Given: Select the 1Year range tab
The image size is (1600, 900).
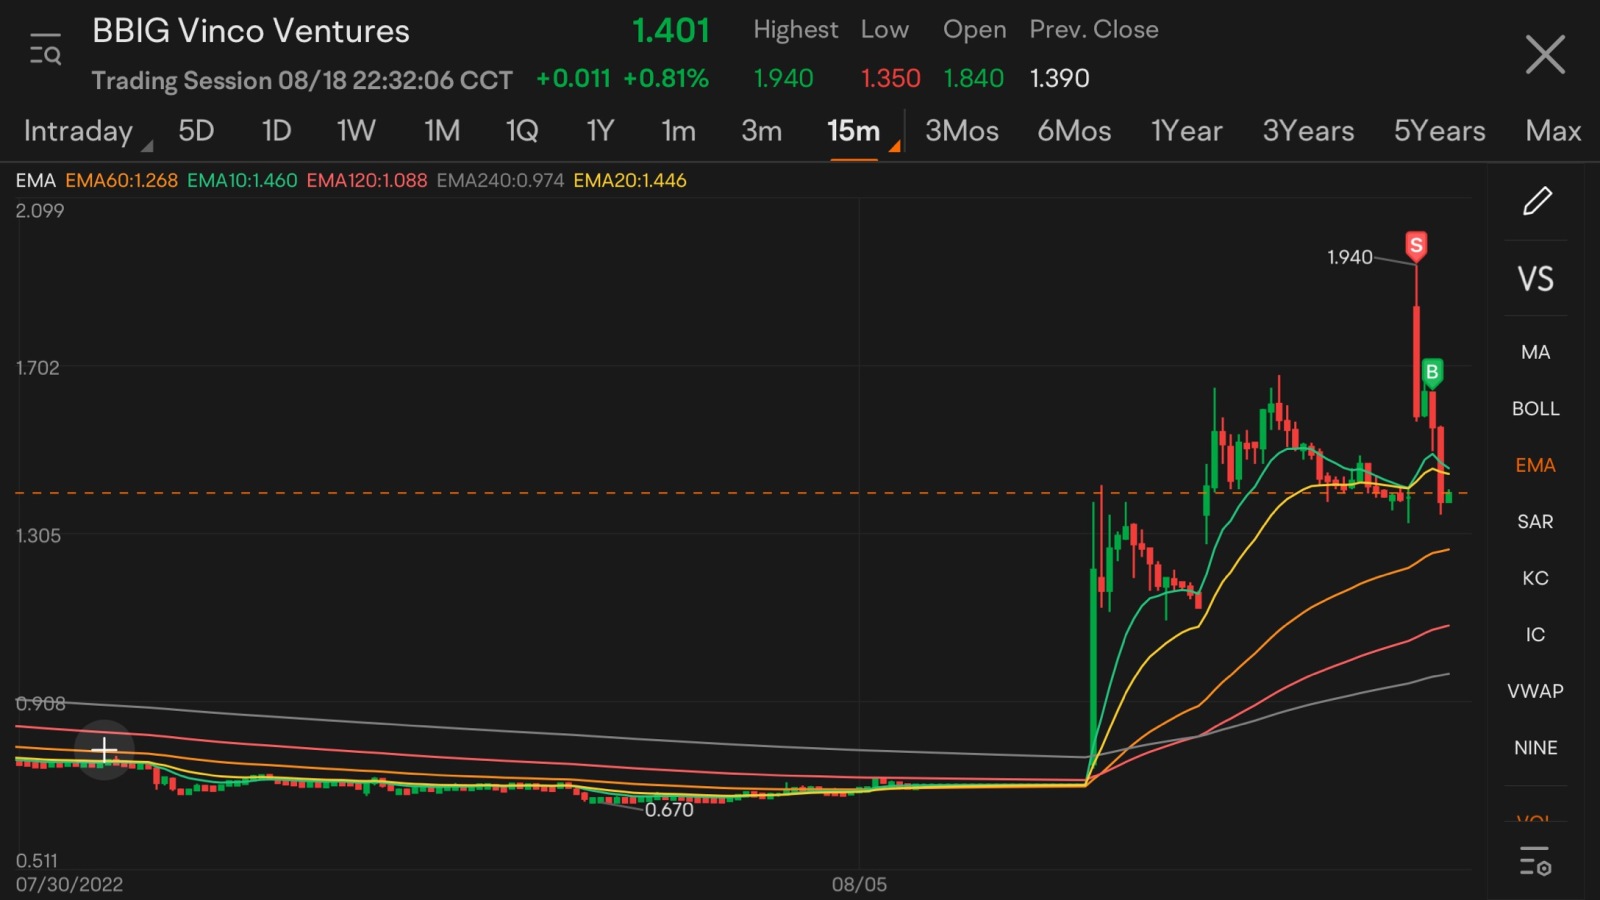Looking at the screenshot, I should click(1187, 131).
